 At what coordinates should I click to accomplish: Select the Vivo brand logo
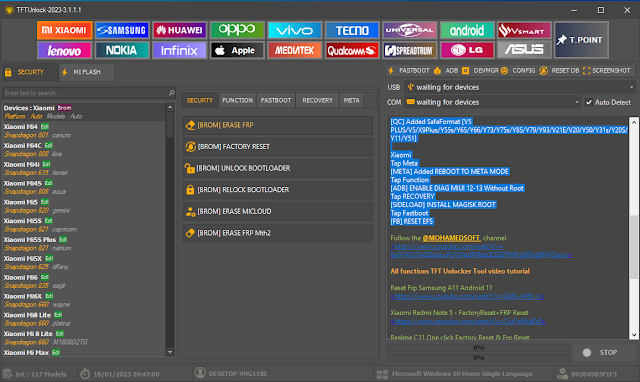coord(294,30)
